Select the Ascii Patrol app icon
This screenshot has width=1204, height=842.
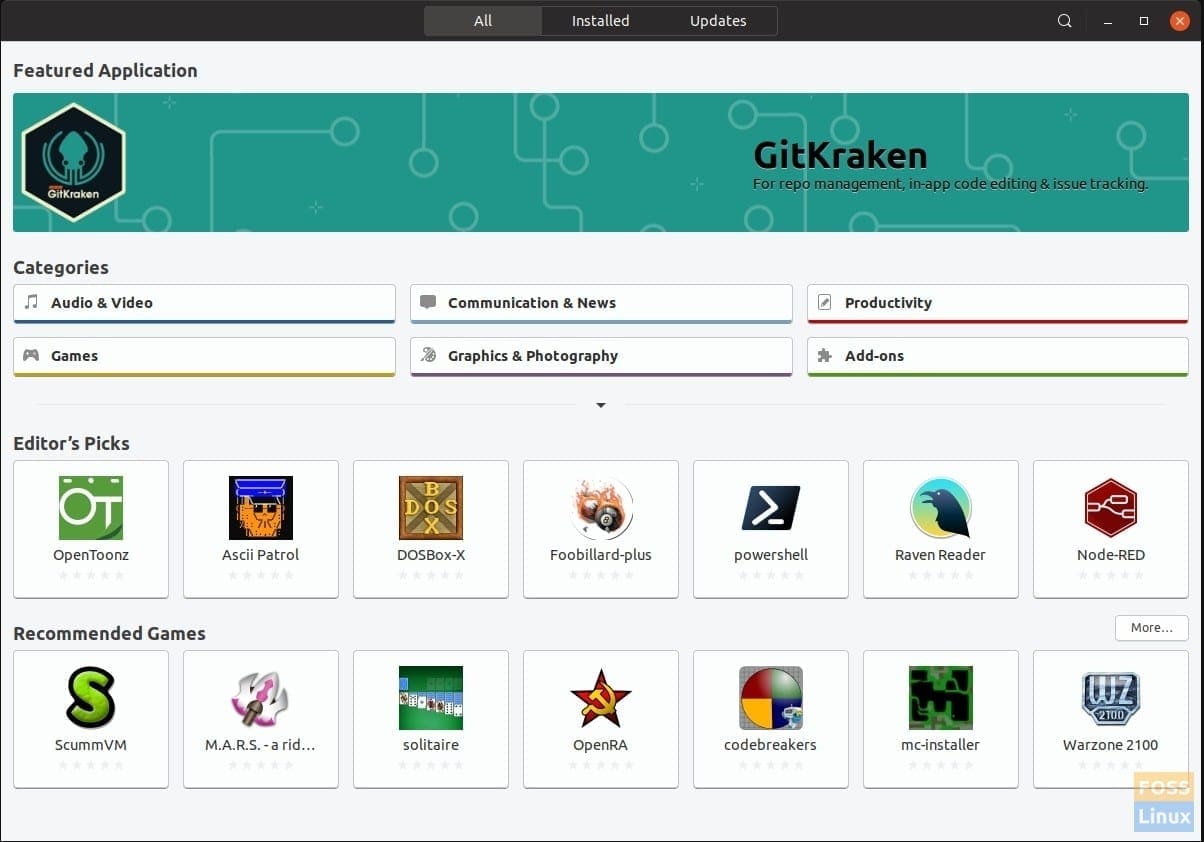(261, 508)
